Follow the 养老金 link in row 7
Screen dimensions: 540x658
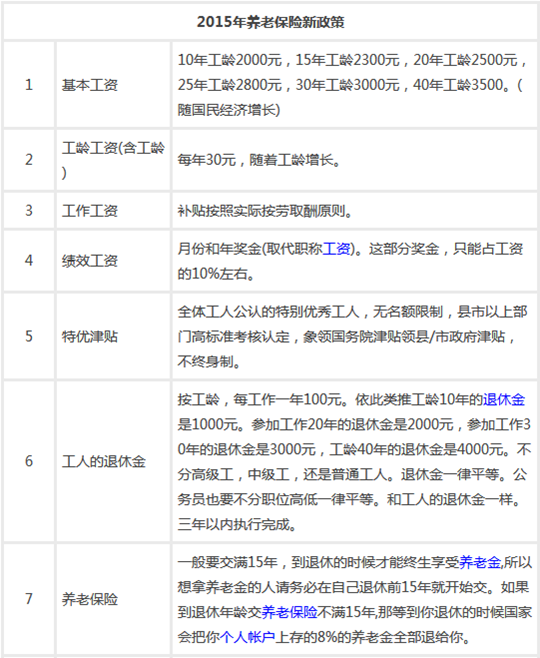click(x=480, y=562)
